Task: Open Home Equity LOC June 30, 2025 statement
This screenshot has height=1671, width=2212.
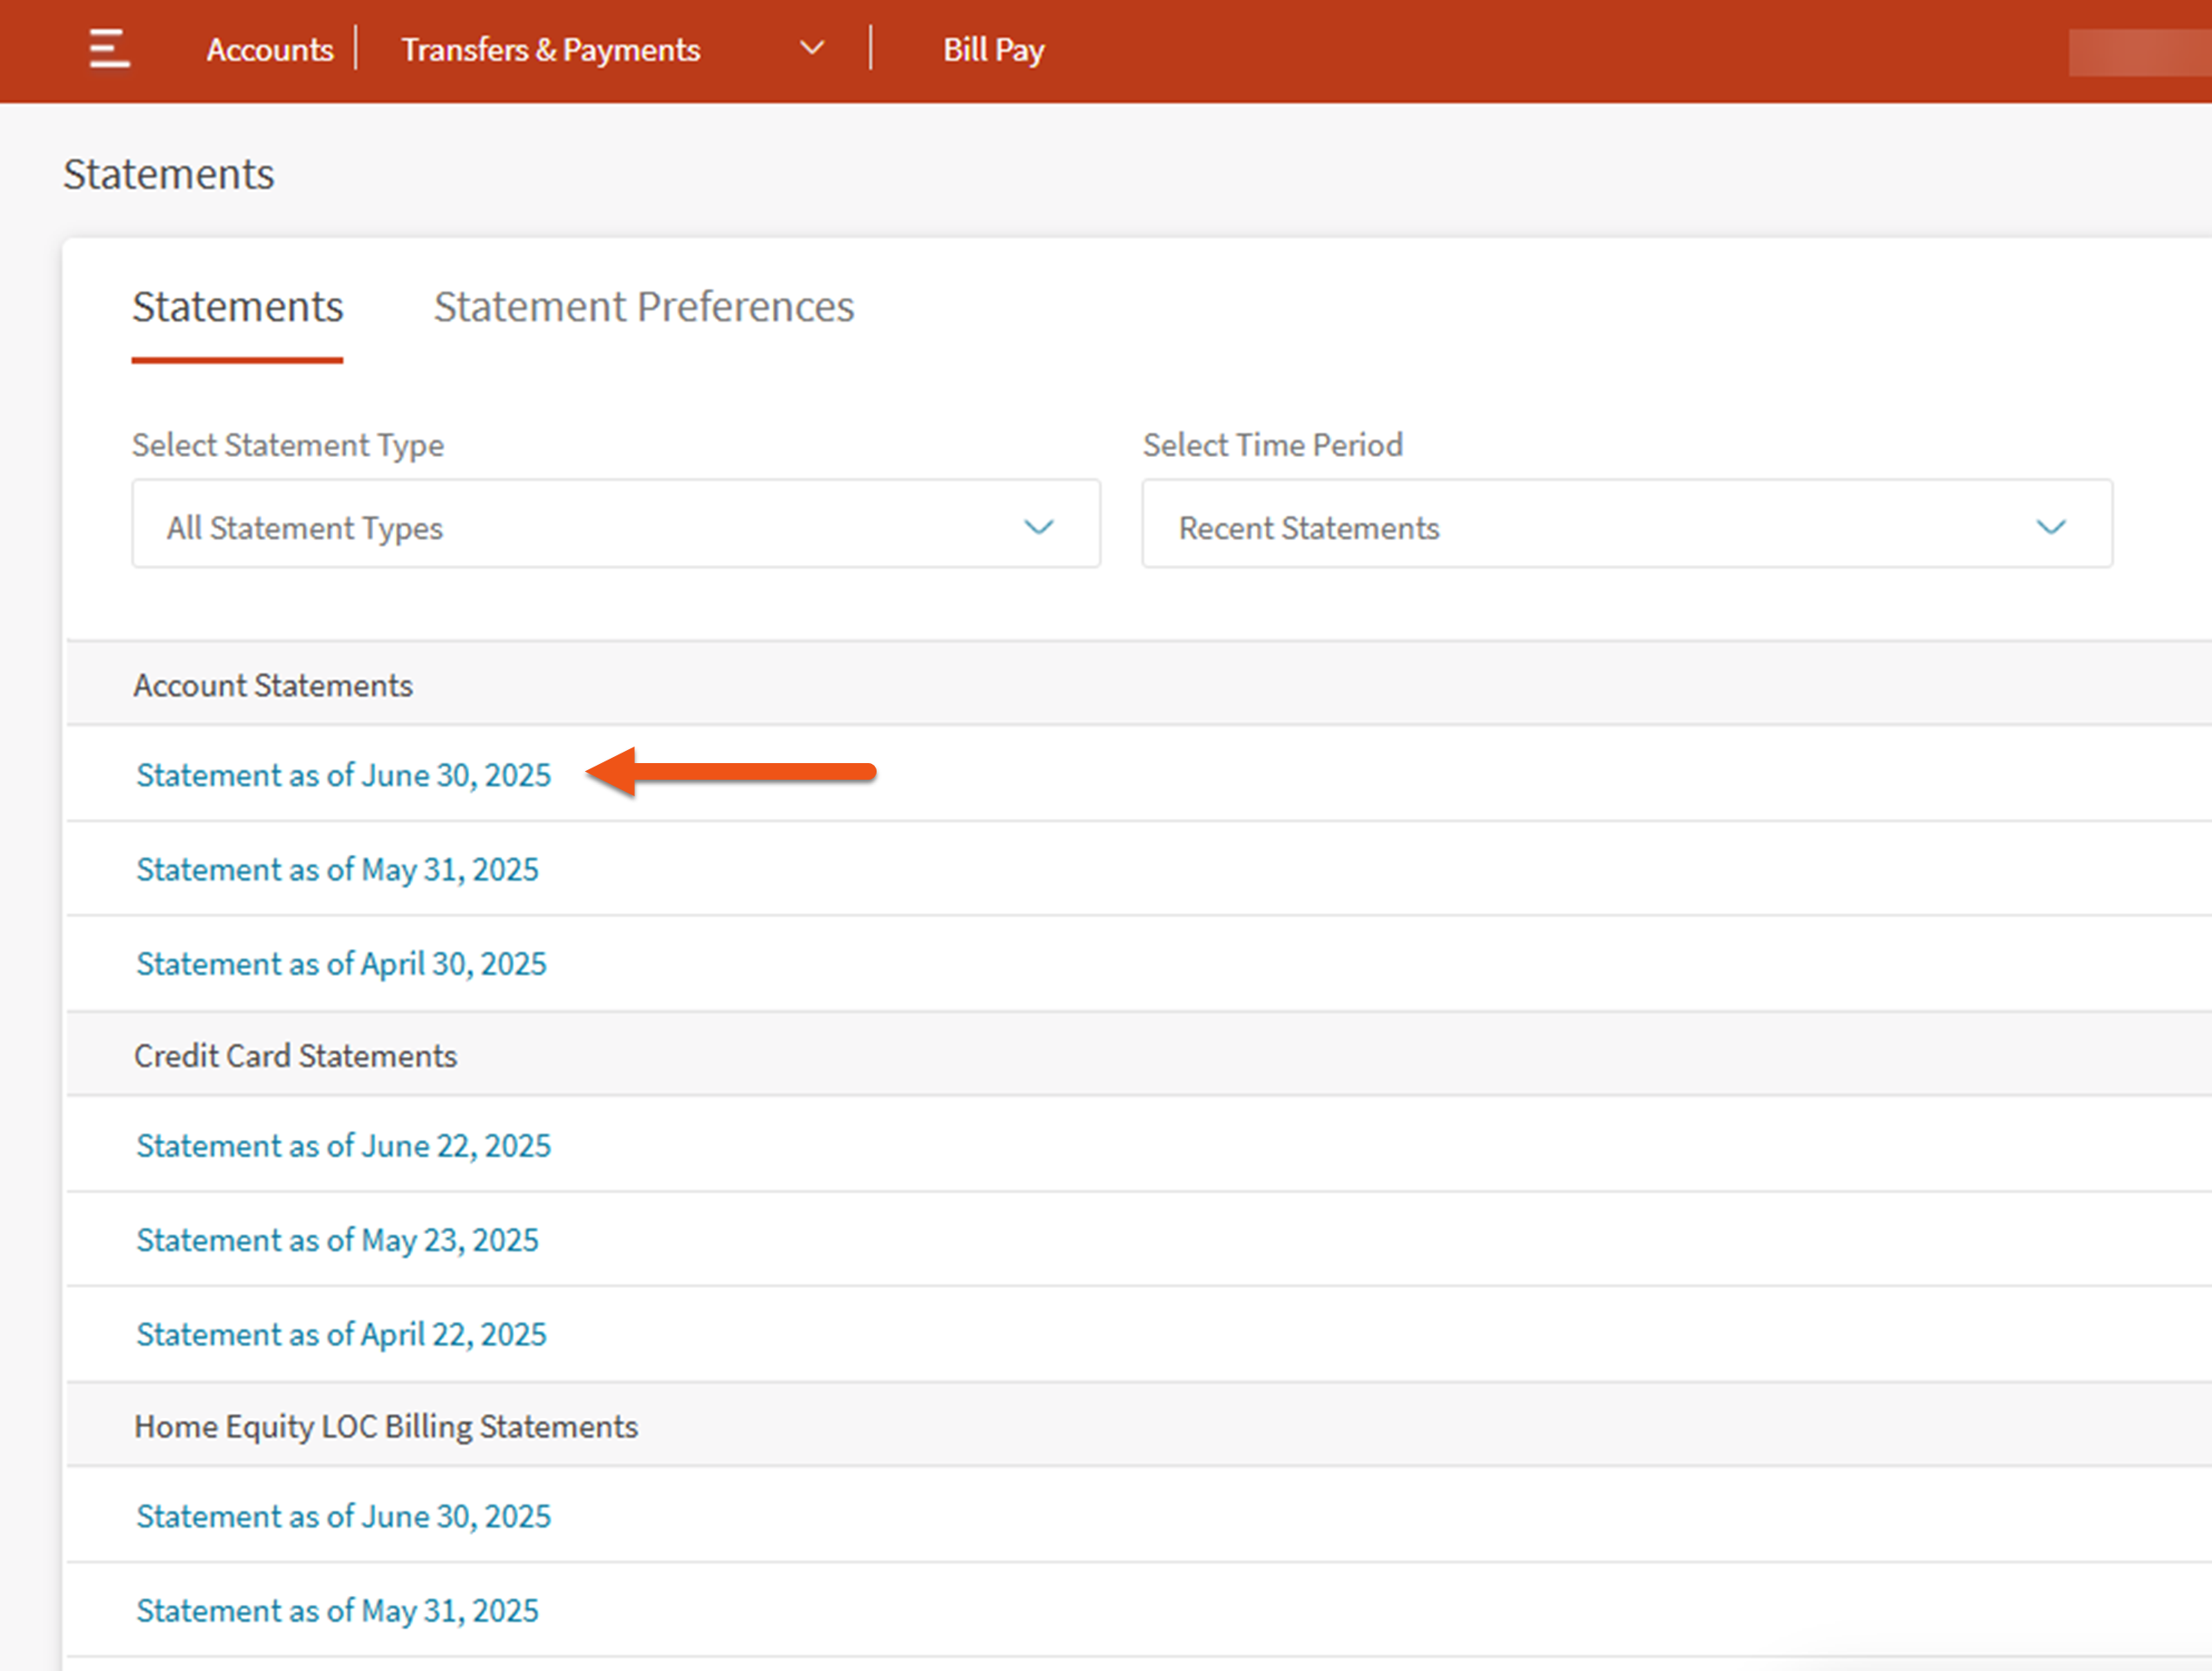Action: (x=343, y=1516)
